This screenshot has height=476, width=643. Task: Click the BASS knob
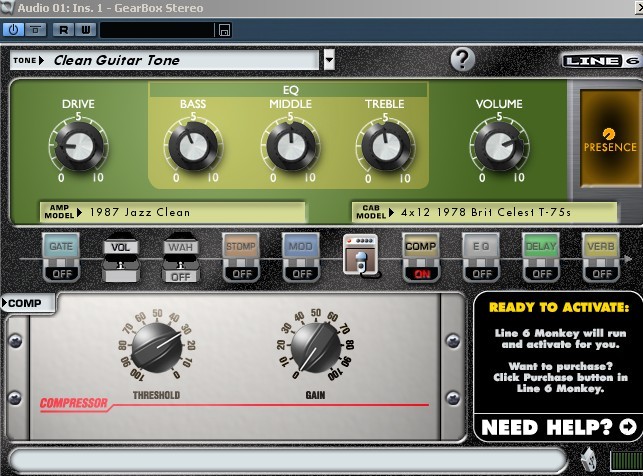click(x=193, y=146)
